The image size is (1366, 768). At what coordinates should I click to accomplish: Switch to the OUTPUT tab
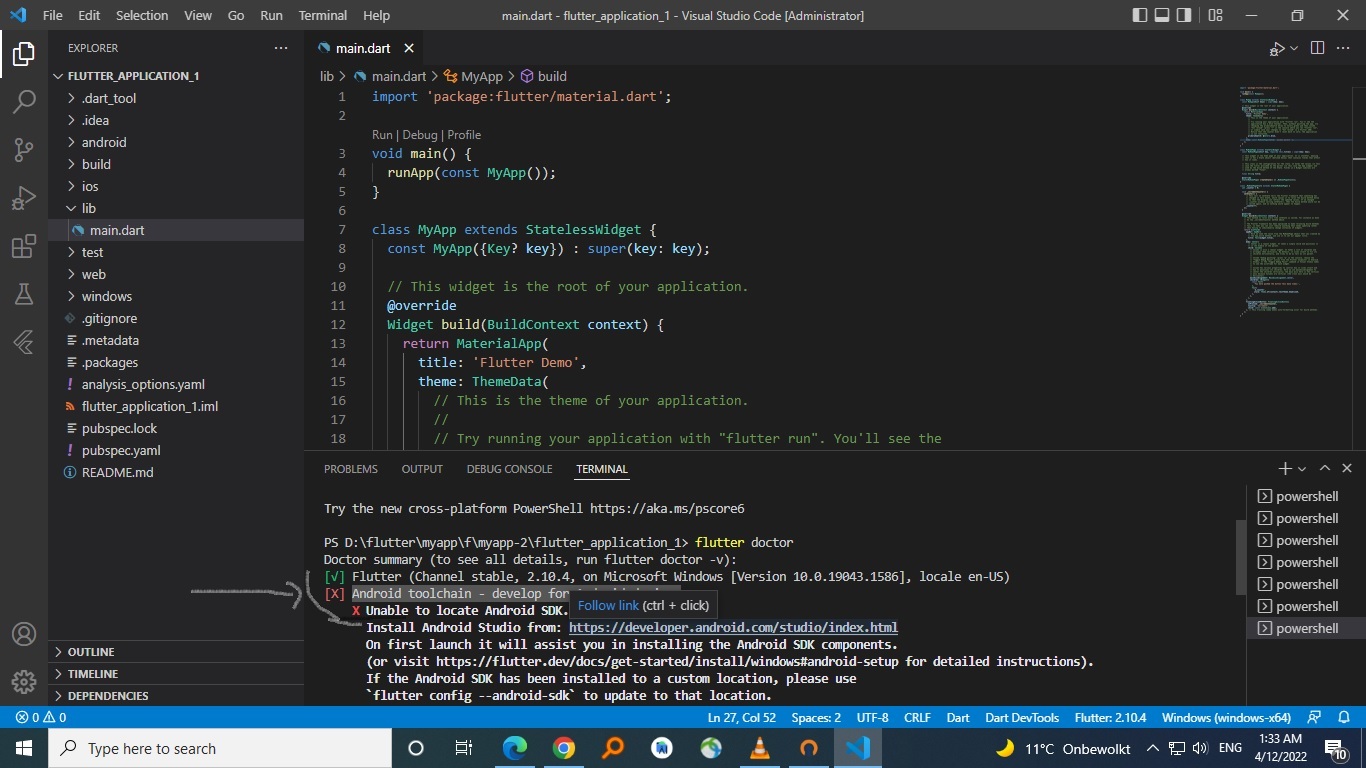pyautogui.click(x=422, y=468)
